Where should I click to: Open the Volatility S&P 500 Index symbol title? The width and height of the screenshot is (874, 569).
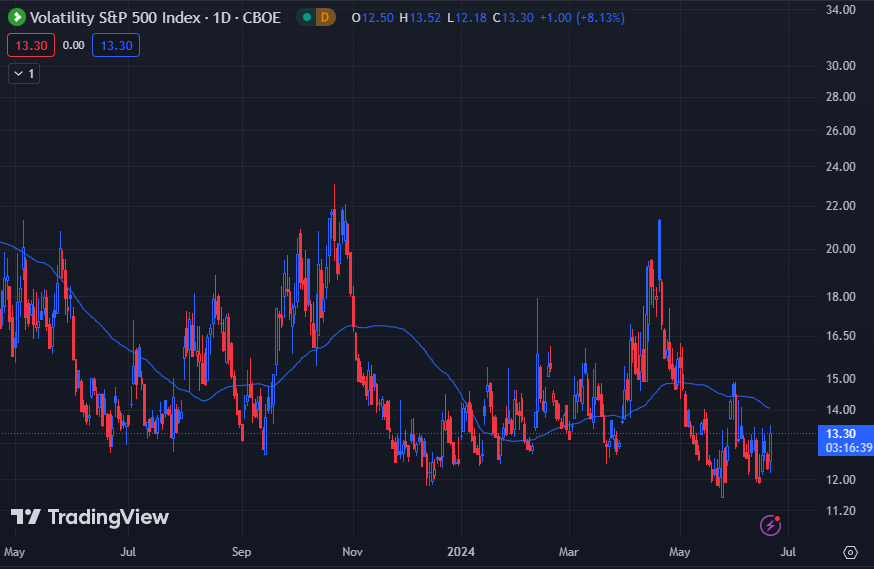coord(155,18)
